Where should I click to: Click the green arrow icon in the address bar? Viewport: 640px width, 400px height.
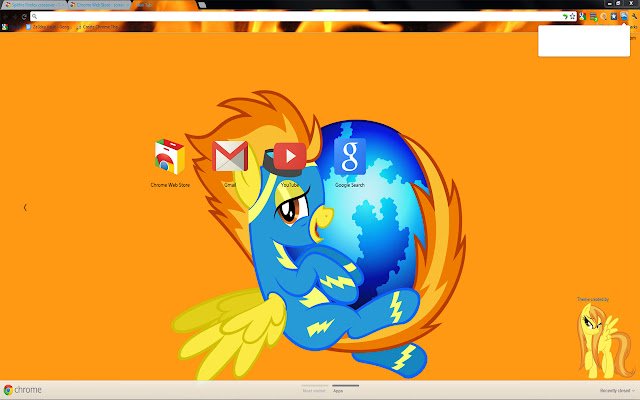(x=565, y=16)
